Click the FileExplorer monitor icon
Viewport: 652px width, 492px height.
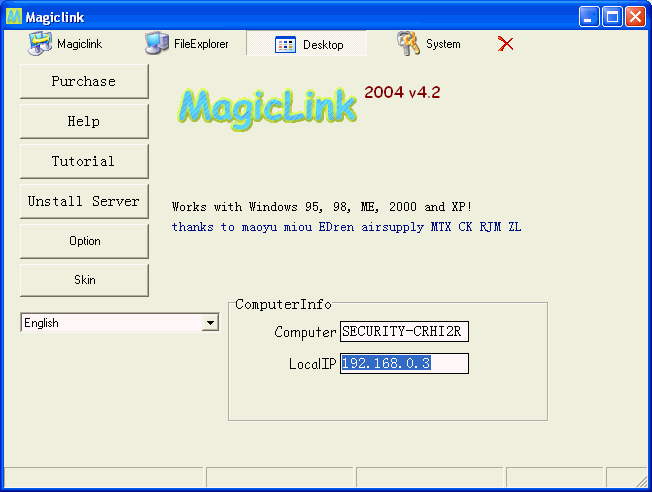coord(157,43)
